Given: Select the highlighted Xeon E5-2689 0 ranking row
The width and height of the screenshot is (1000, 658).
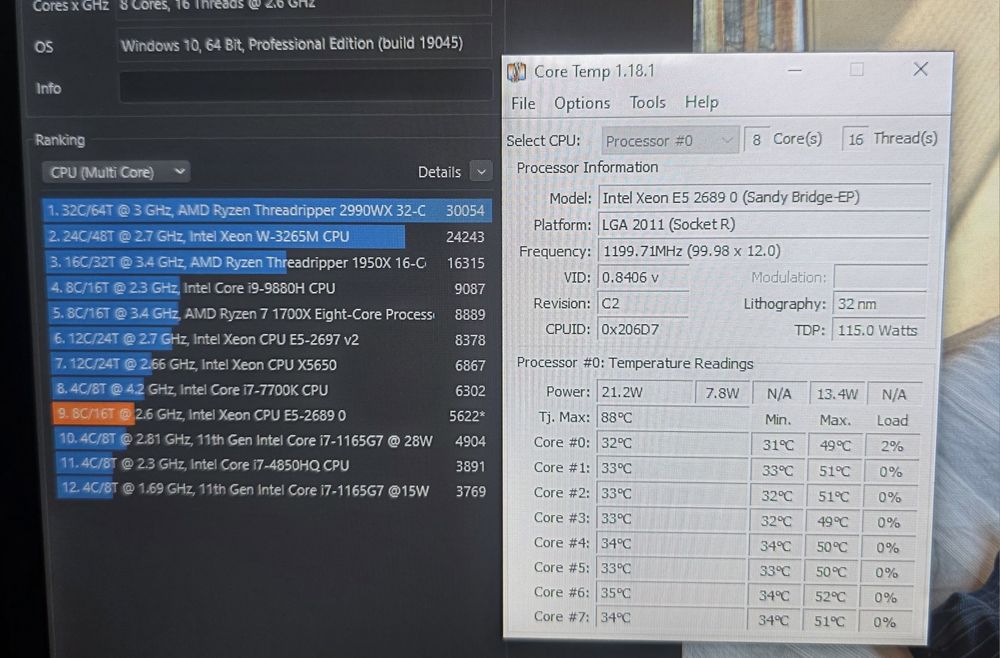Looking at the screenshot, I should click(271, 415).
